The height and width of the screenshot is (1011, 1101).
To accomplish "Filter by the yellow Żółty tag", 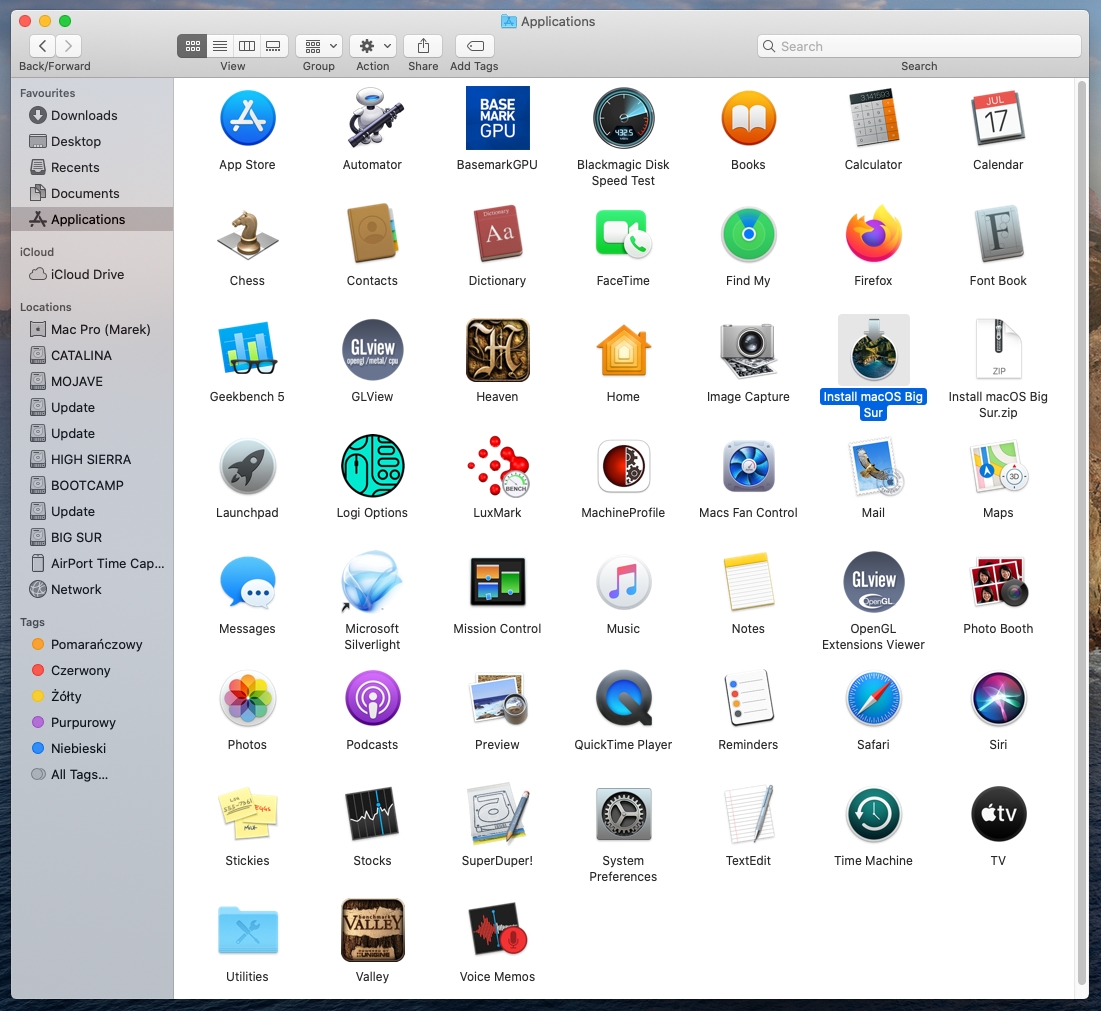I will point(93,696).
